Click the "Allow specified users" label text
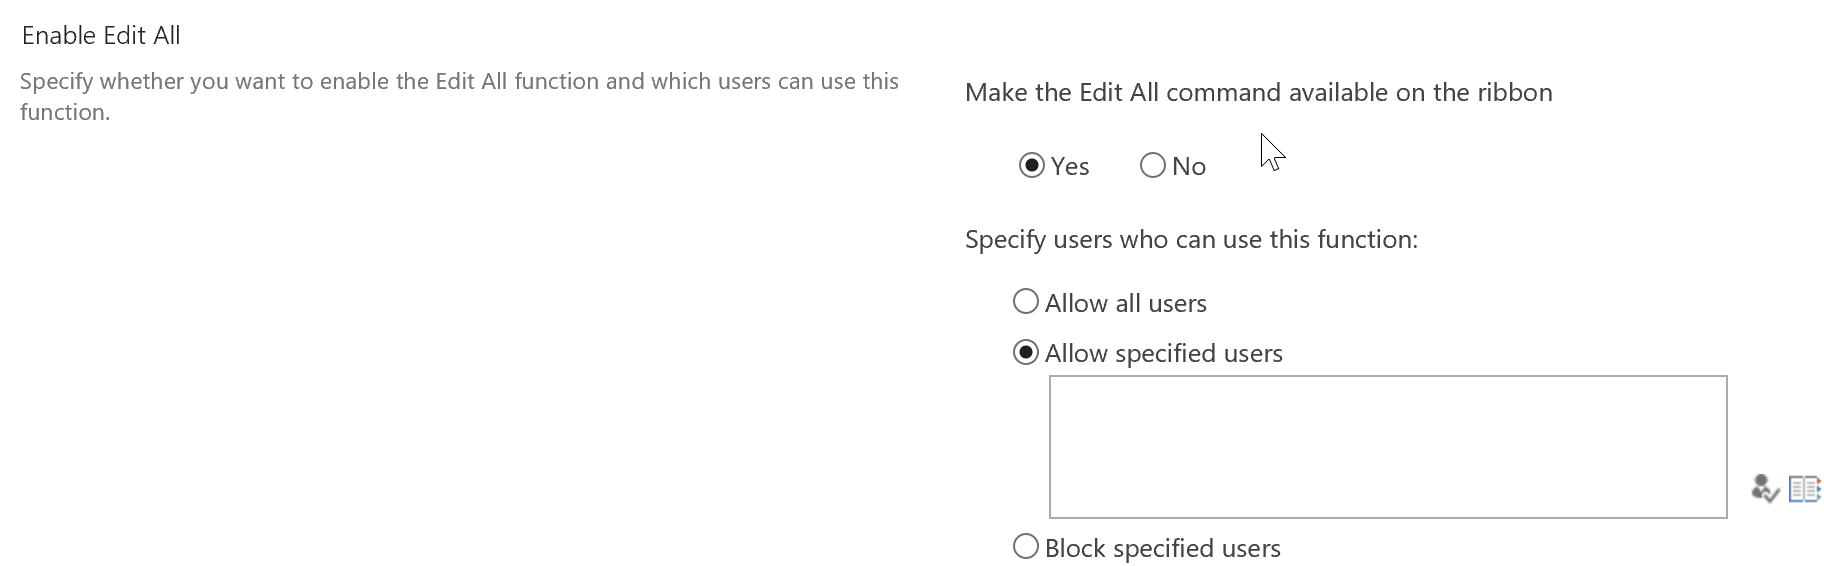This screenshot has width=1824, height=566. tap(1164, 353)
